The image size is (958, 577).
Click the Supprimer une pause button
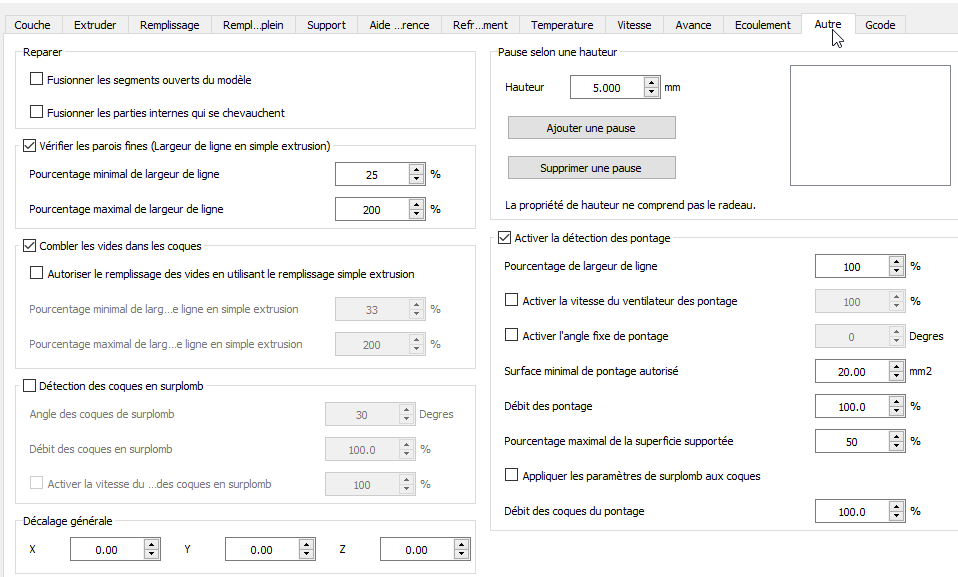point(591,167)
